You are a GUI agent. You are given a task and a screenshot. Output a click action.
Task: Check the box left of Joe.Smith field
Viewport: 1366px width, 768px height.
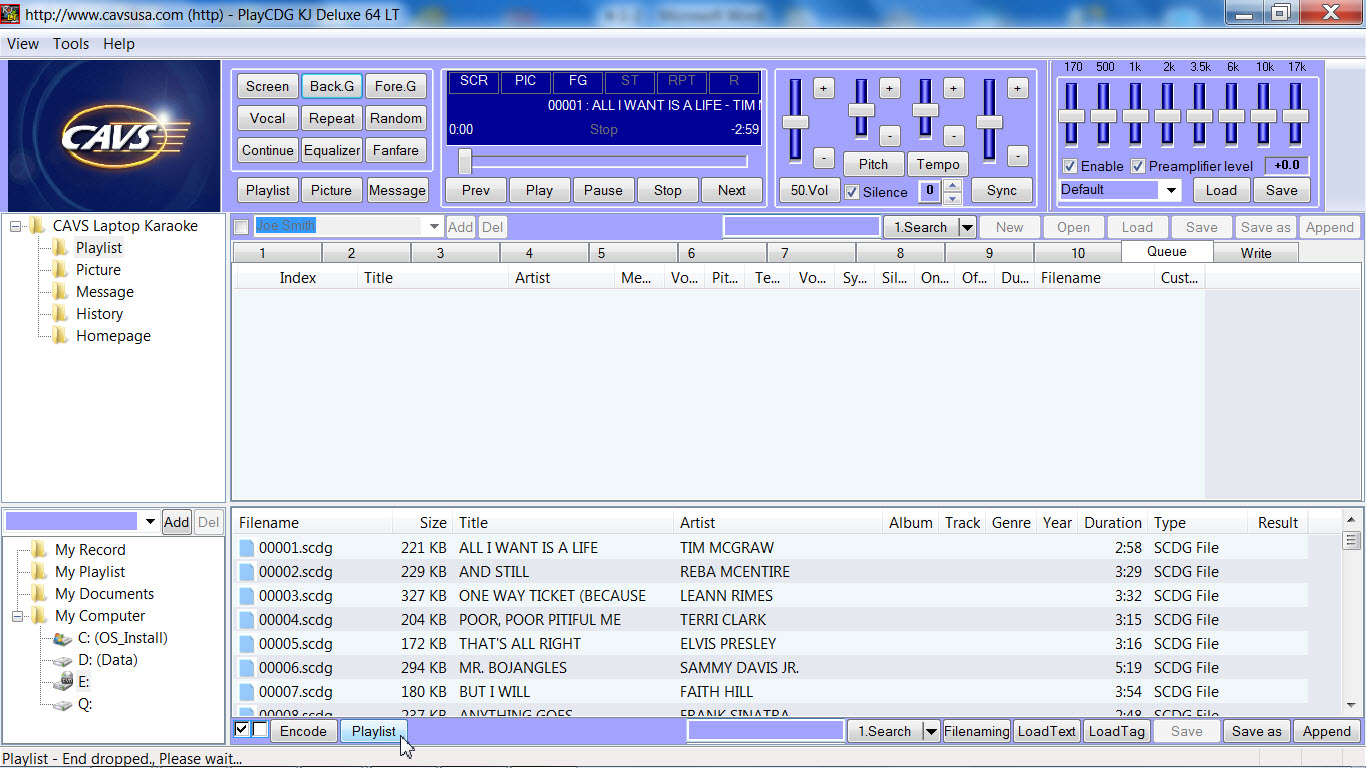[241, 227]
